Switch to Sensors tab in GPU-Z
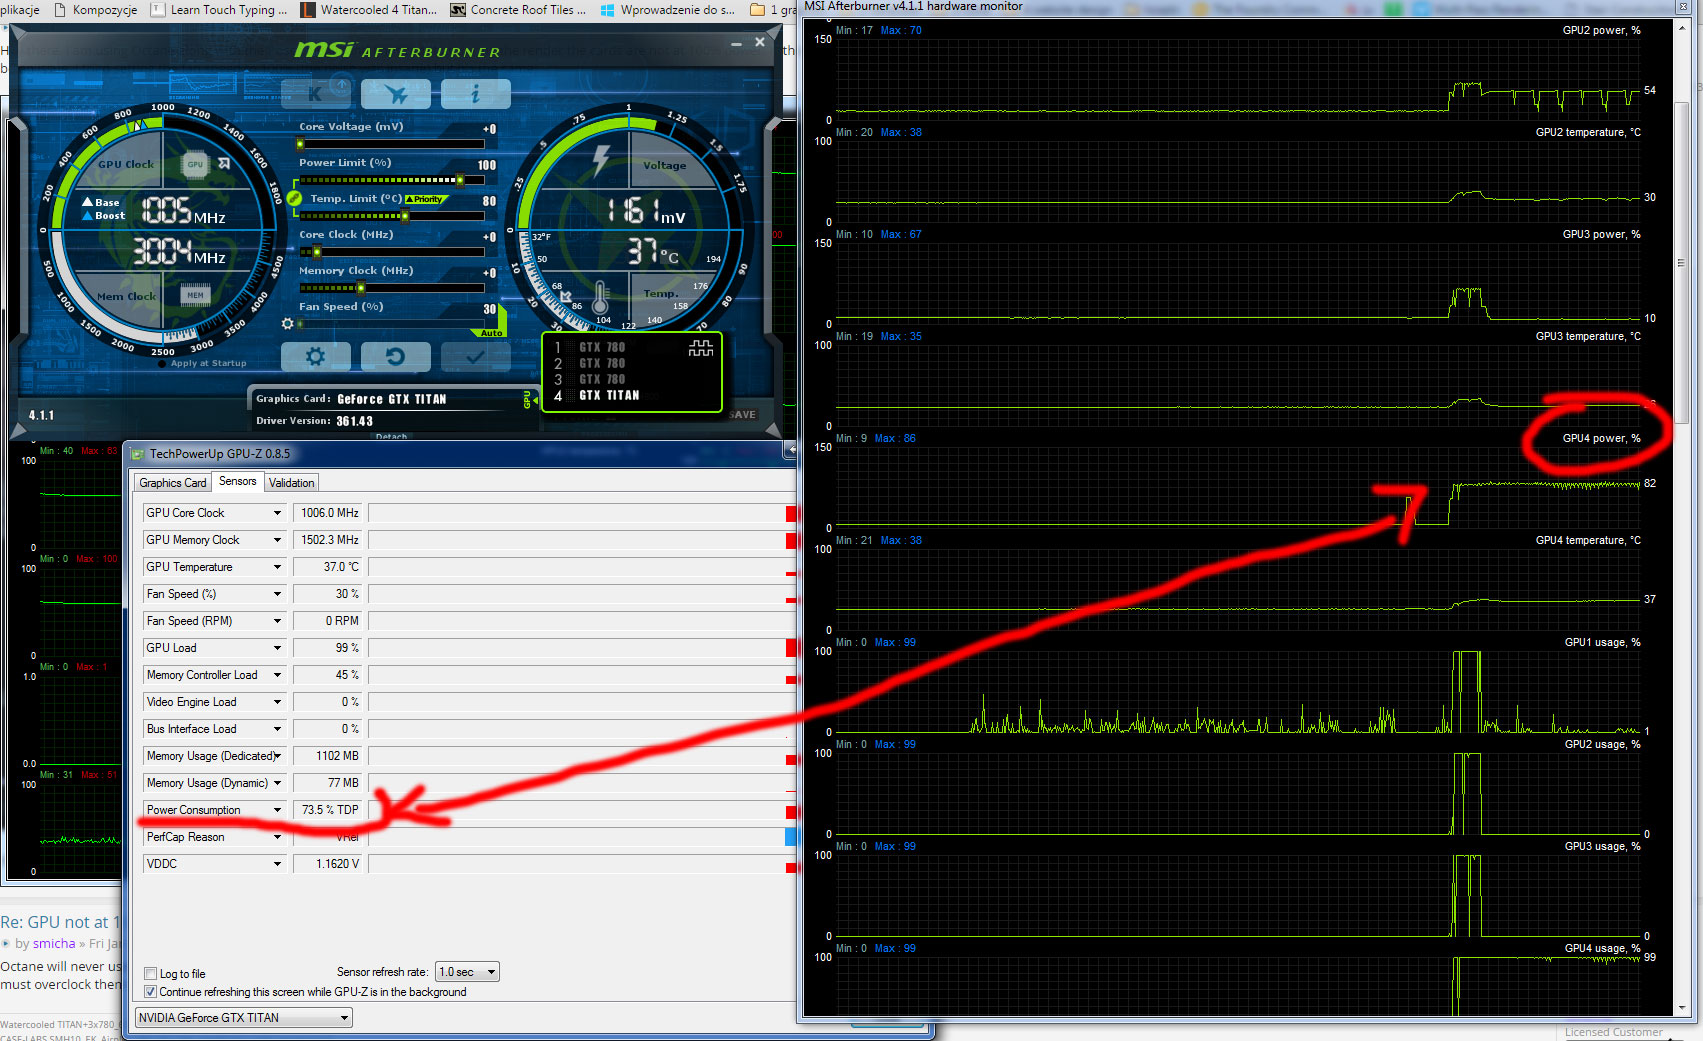 (238, 481)
